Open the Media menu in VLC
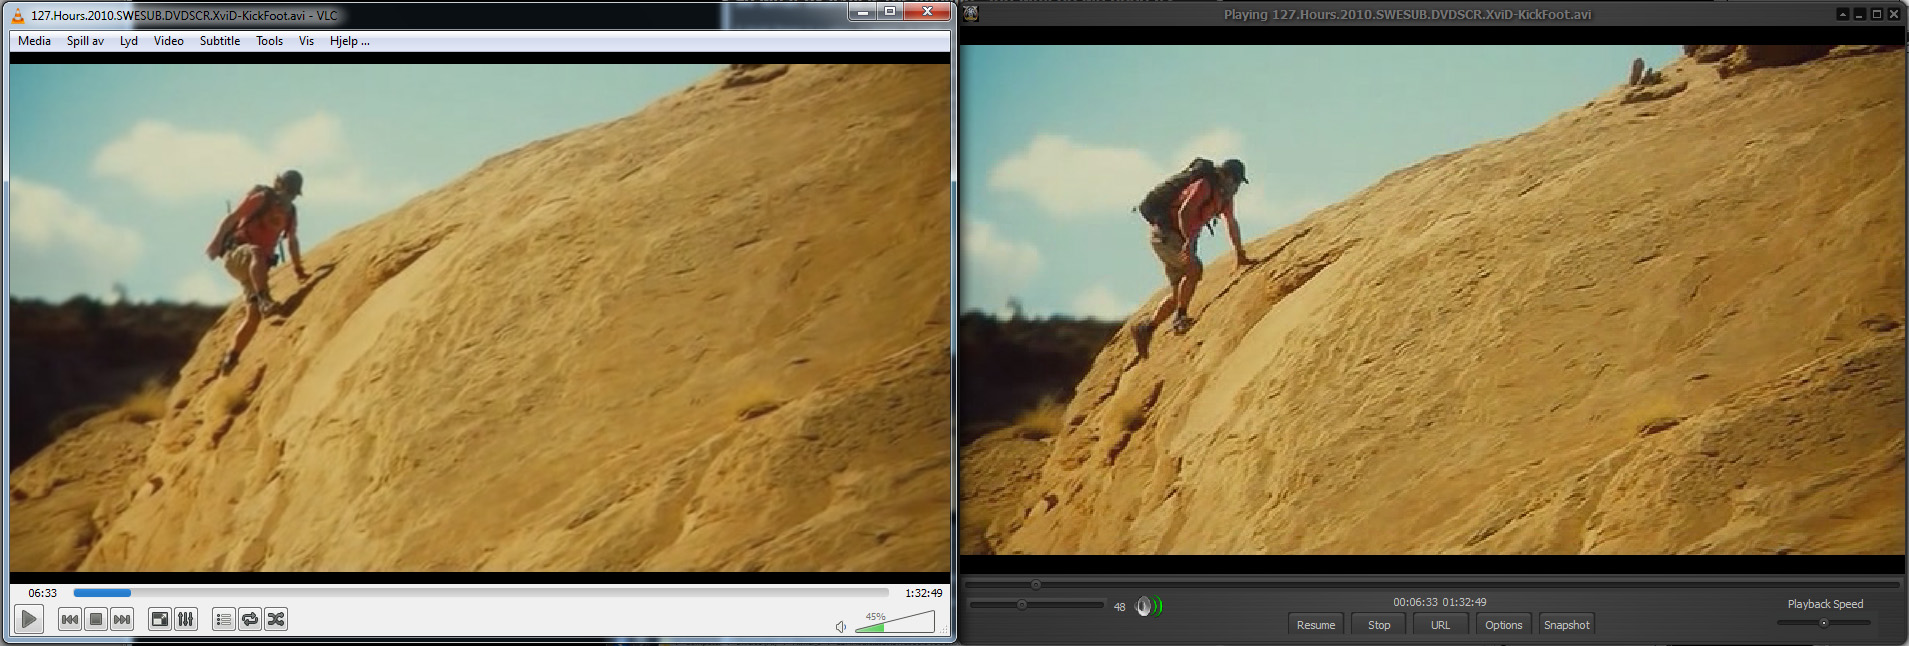This screenshot has height=646, width=1909. 34,41
